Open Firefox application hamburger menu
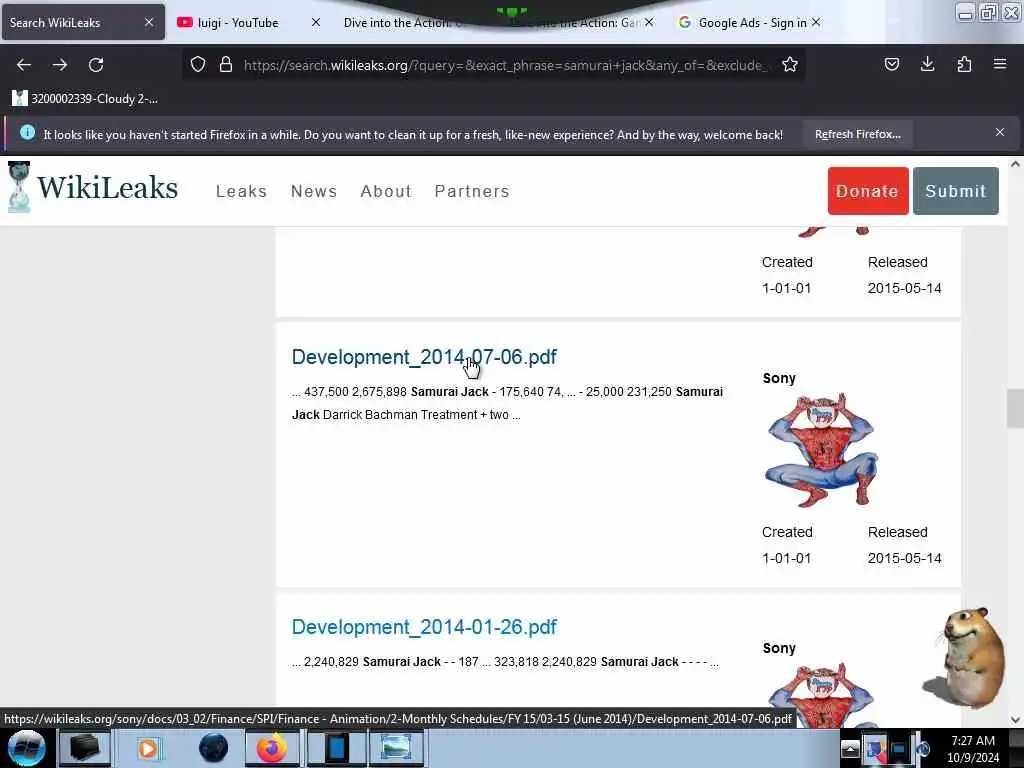1024x768 pixels. coord(1000,64)
